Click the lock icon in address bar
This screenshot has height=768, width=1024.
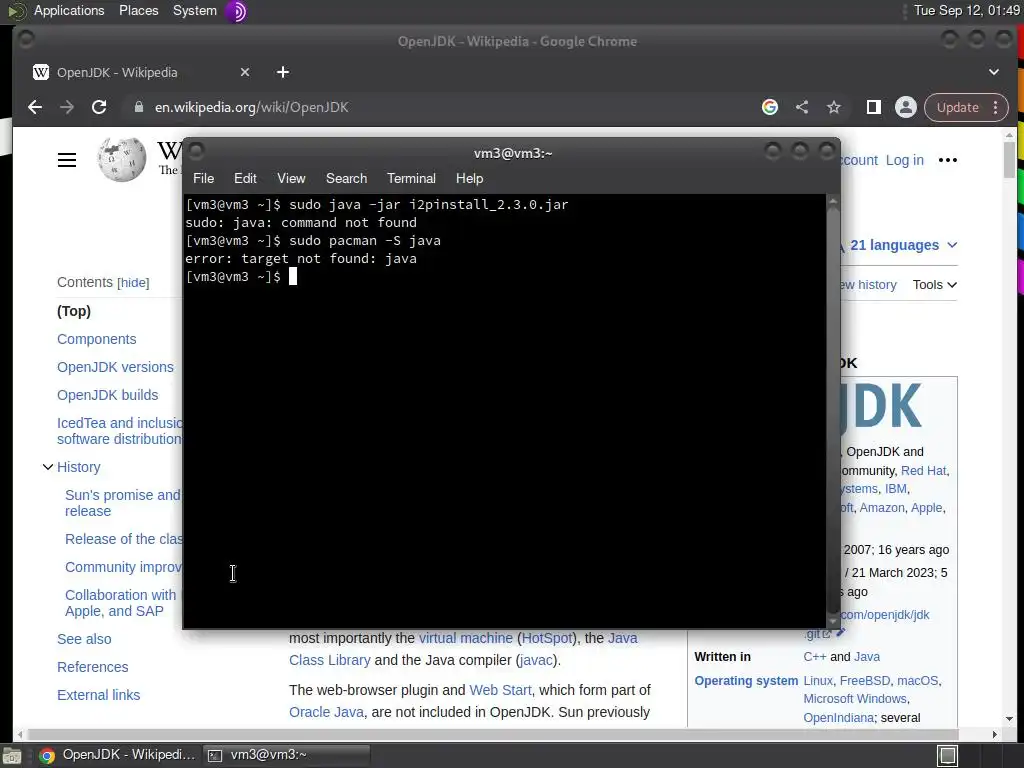[x=138, y=107]
